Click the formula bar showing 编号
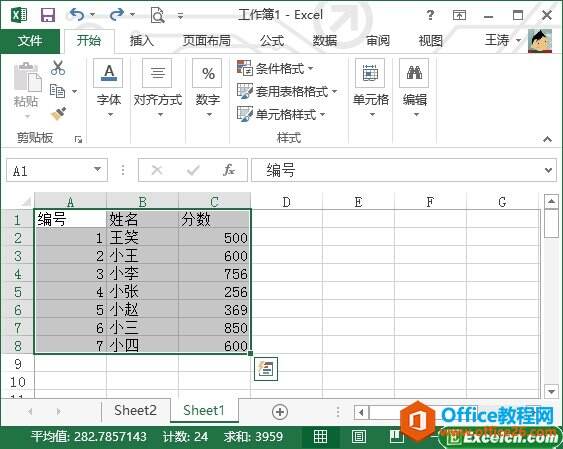Screen dimensions: 563x449 click(397, 170)
